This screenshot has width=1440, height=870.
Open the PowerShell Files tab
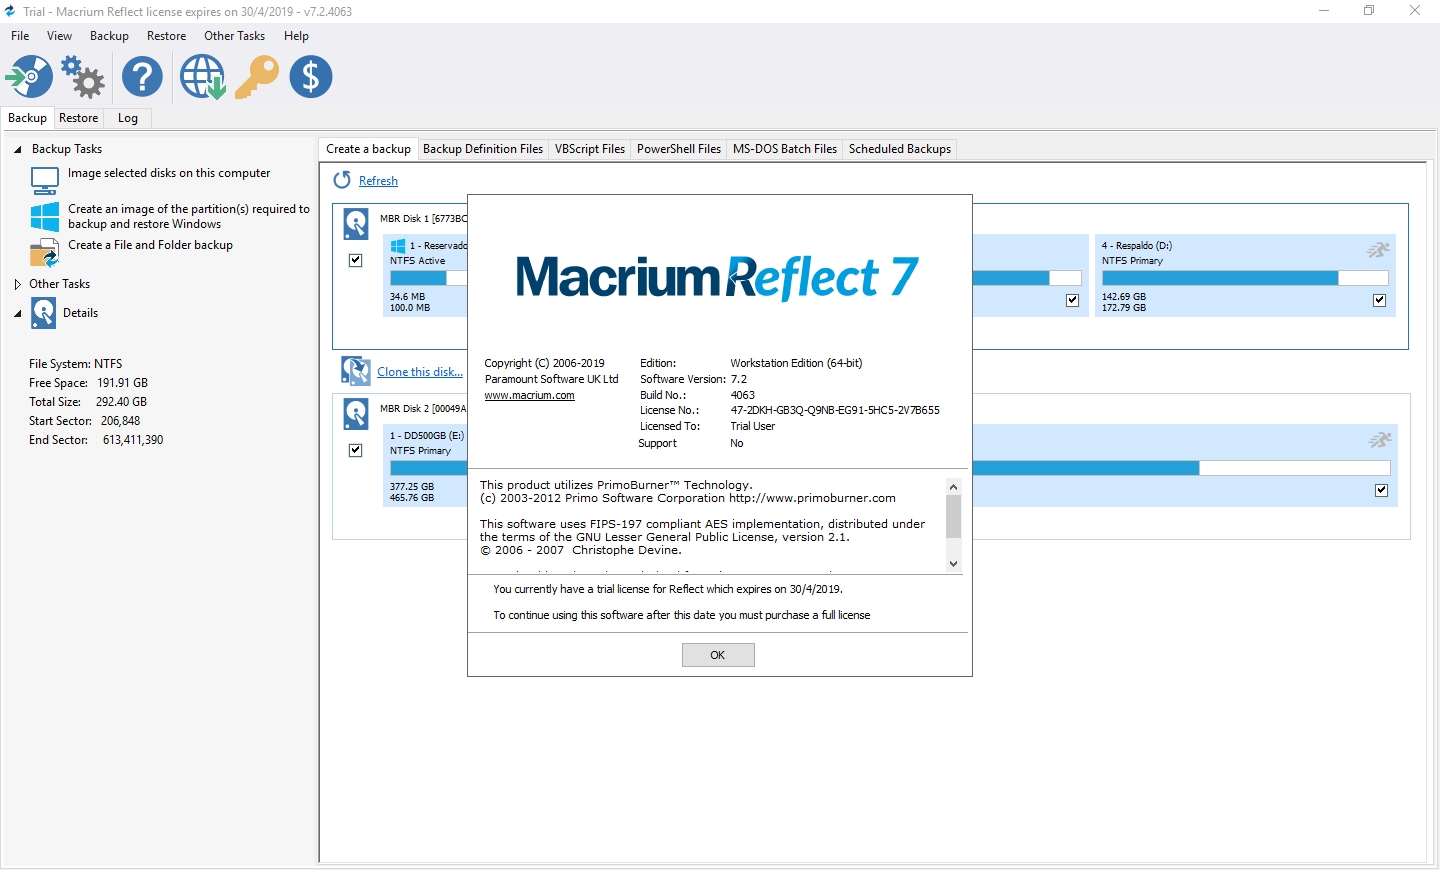click(679, 149)
